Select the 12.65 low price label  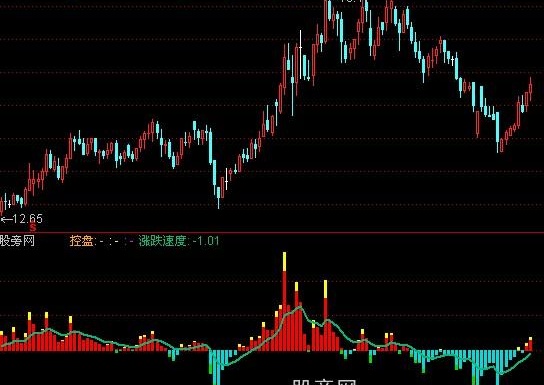coord(27,219)
